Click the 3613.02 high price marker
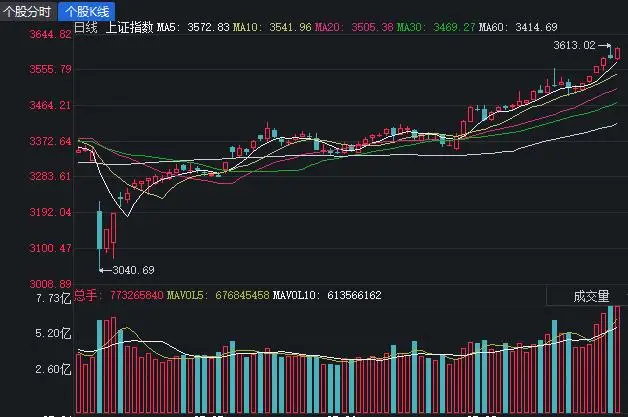This screenshot has width=628, height=417. [573, 46]
